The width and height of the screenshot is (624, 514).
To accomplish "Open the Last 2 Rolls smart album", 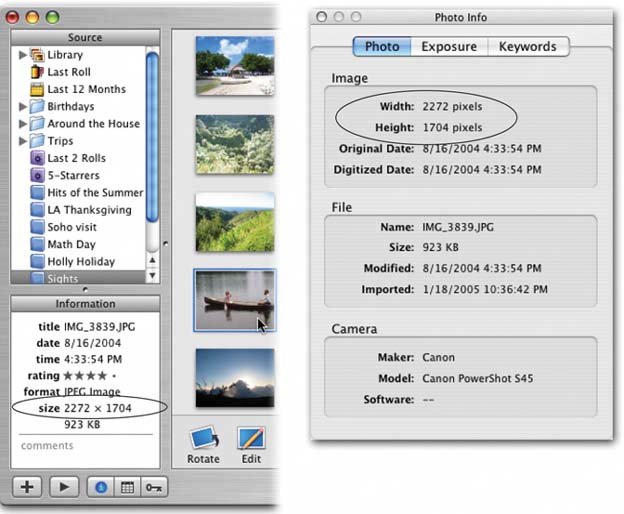I will (x=38, y=158).
